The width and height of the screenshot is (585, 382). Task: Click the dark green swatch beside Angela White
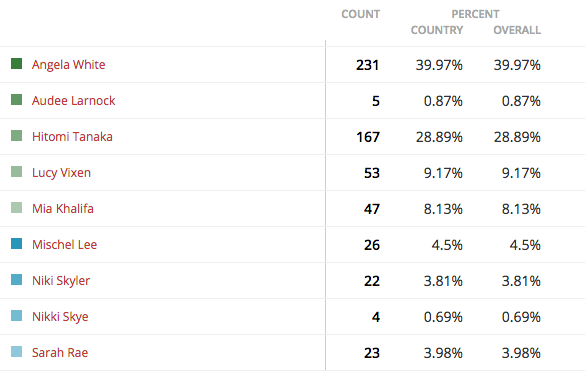[x=16, y=63]
